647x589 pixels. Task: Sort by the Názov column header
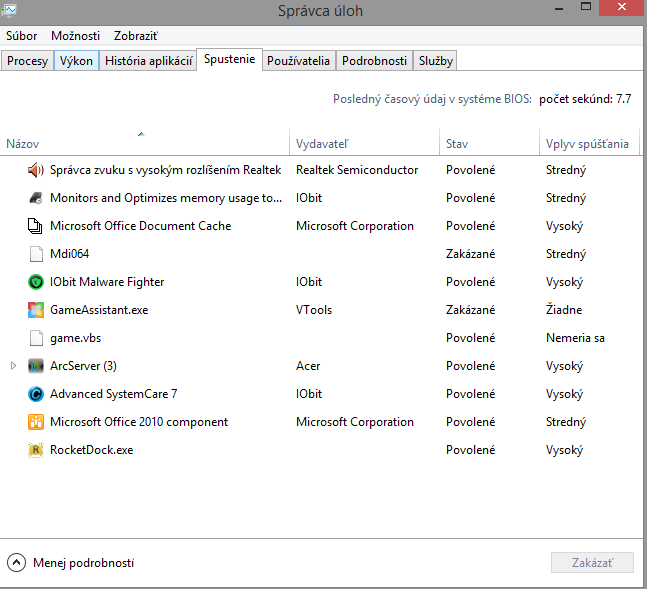(144, 144)
